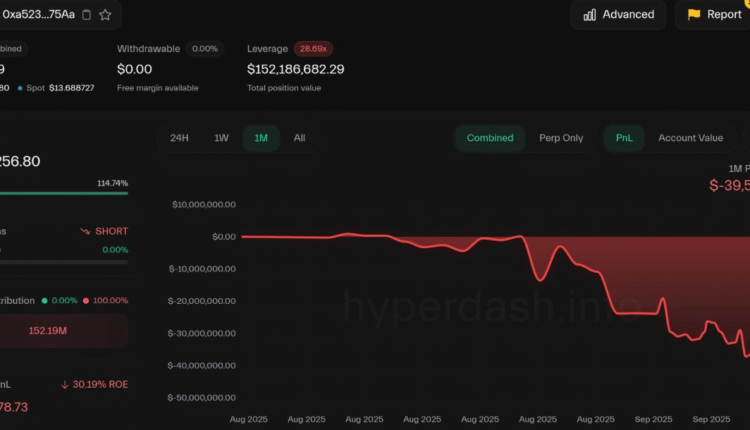Click the 0xa523...75Aa wallet address
This screenshot has width=750, height=430.
(38, 14)
